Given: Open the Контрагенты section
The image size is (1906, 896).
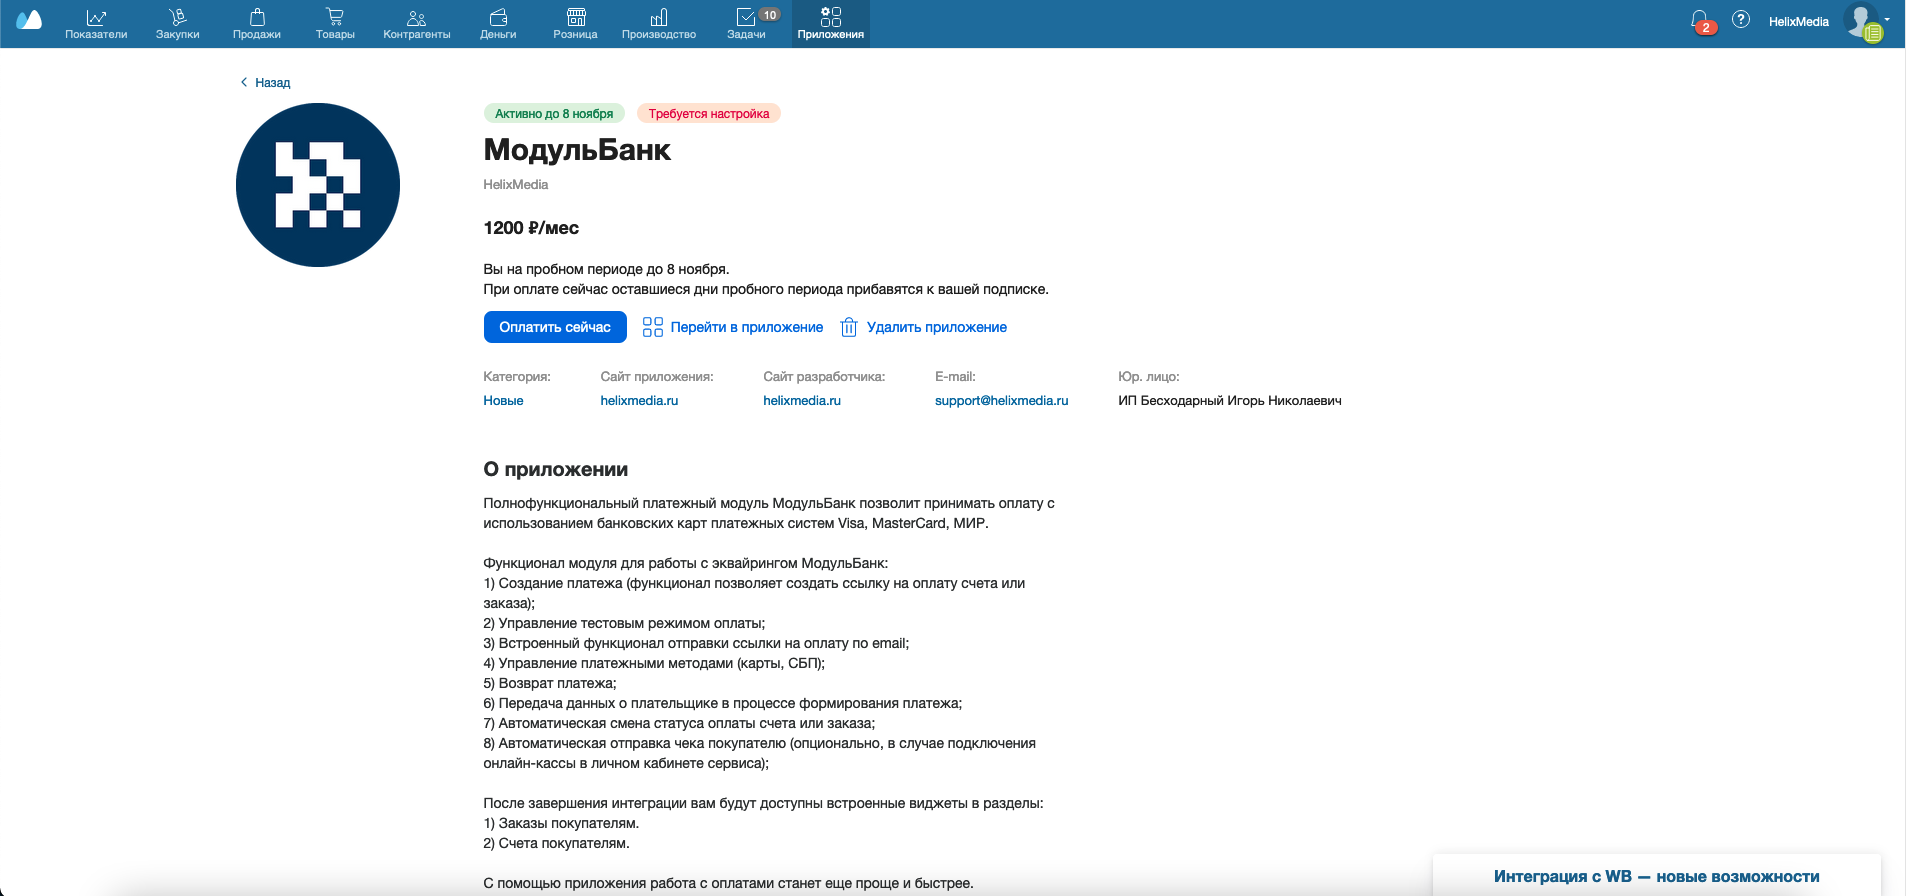Looking at the screenshot, I should (417, 24).
